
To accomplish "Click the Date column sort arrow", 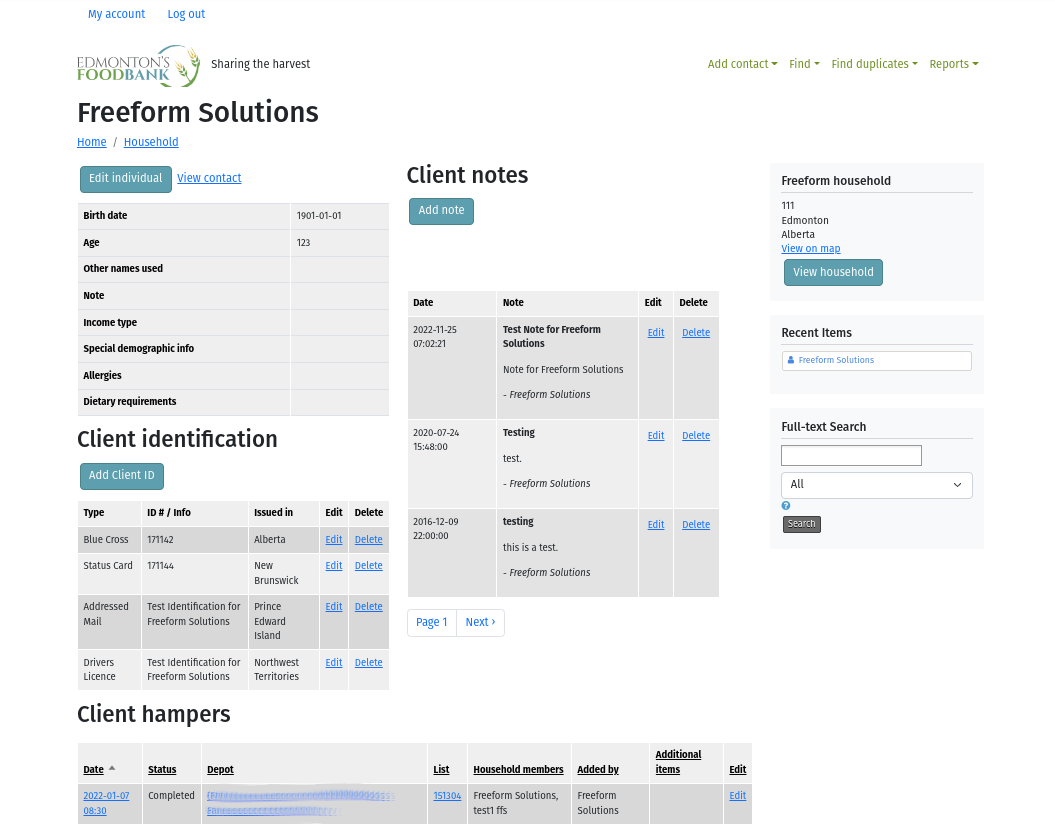I will [112, 769].
